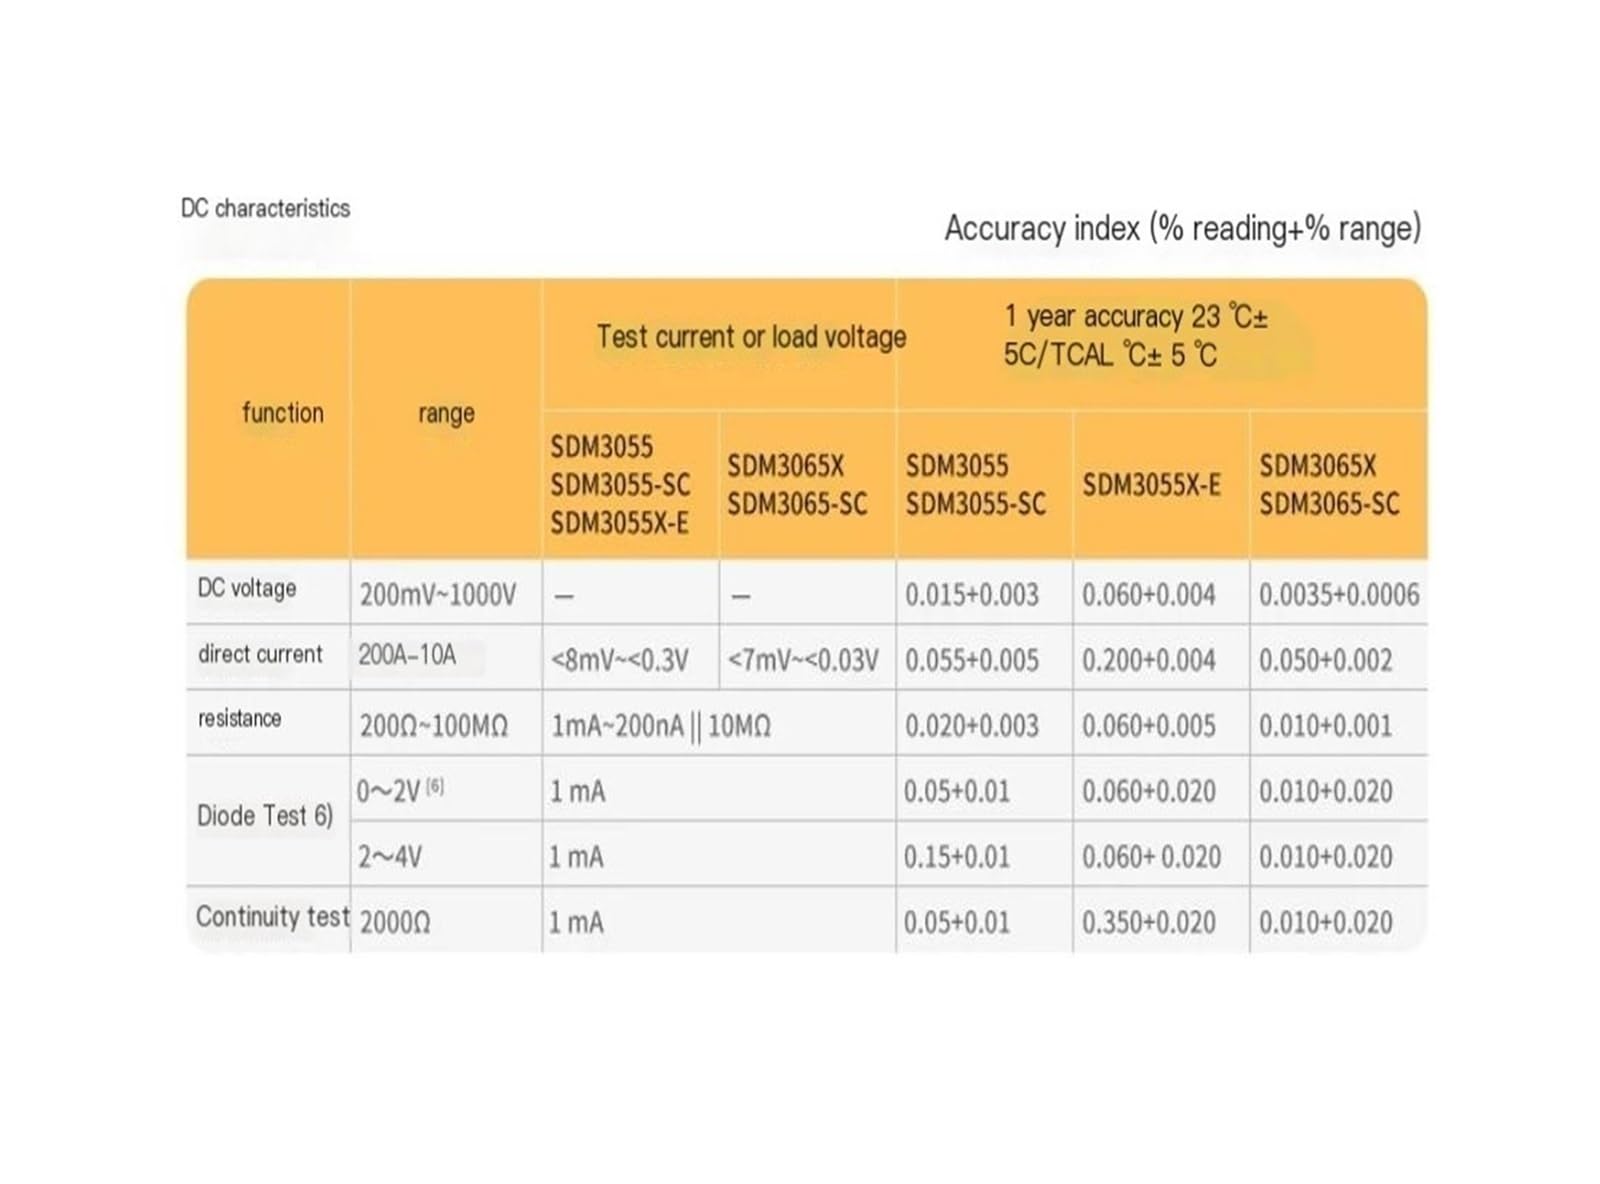The height and width of the screenshot is (1184, 1600).
Task: Select the "2~4V" diode range cell
Action: [x=390, y=857]
